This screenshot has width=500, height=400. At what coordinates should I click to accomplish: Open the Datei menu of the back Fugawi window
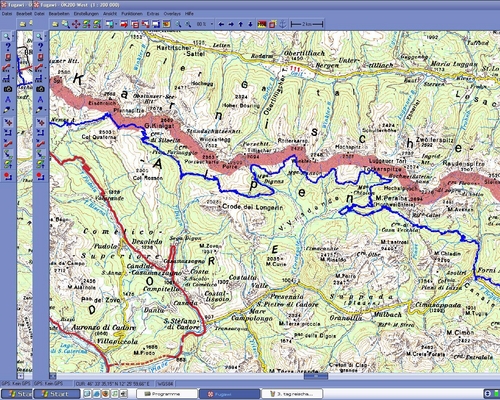tap(7, 14)
